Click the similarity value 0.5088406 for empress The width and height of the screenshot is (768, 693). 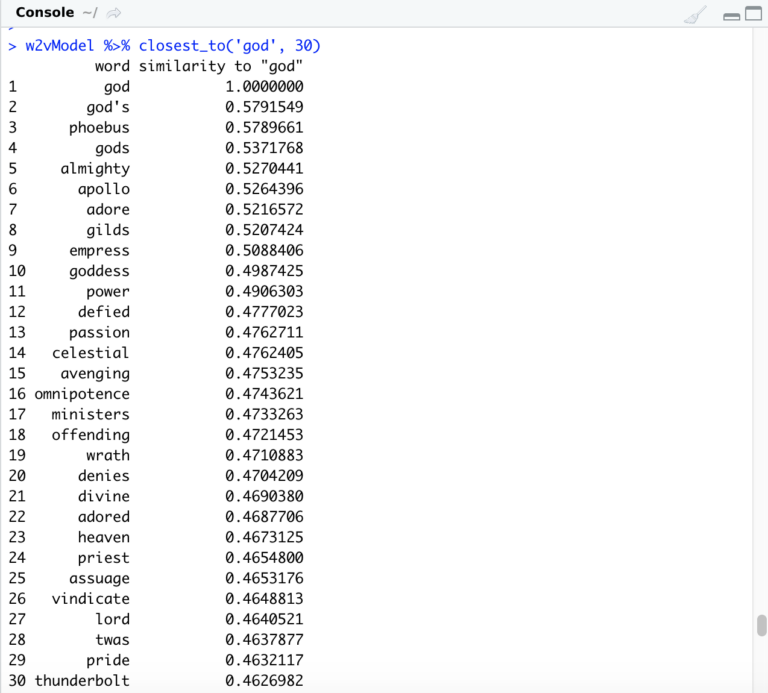point(264,251)
